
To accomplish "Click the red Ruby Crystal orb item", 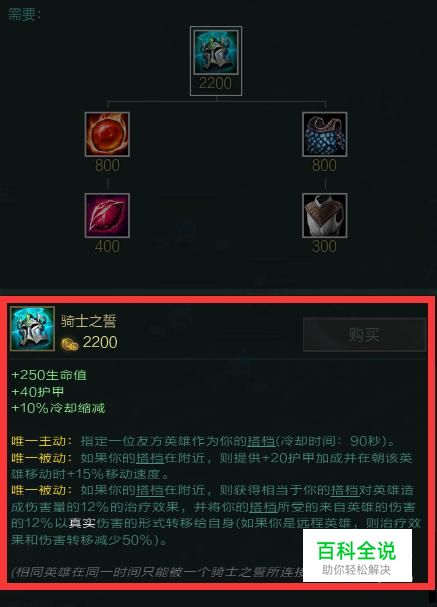I will [x=107, y=134].
